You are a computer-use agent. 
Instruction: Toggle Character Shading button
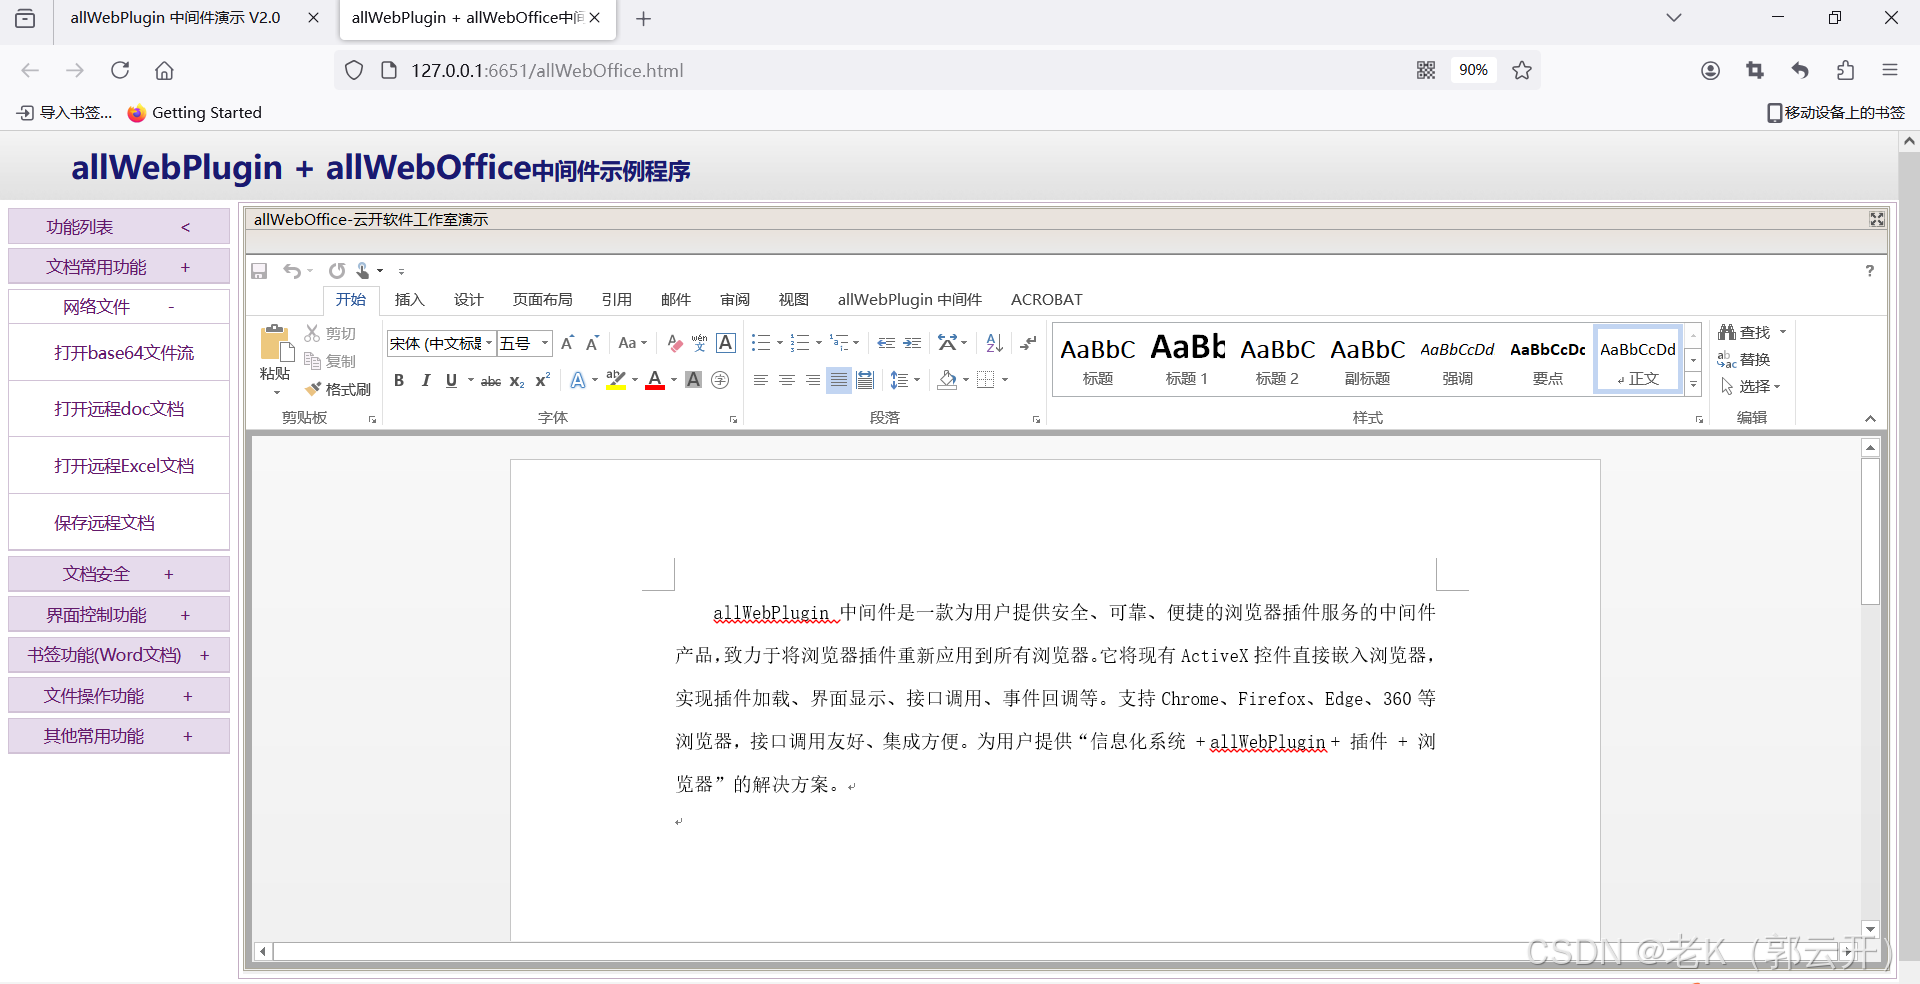(x=693, y=380)
